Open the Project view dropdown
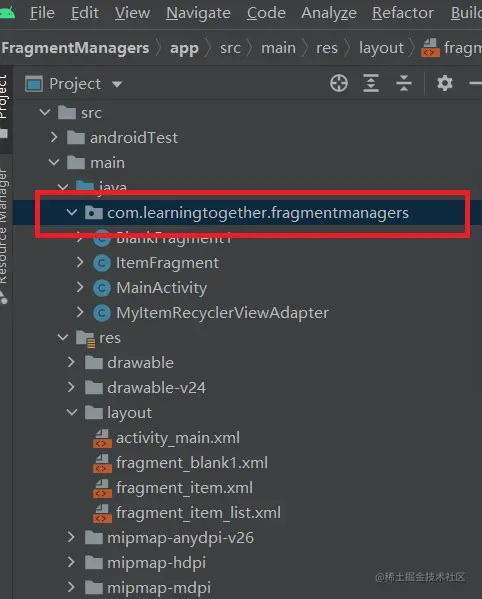Image resolution: width=482 pixels, height=599 pixels. (x=117, y=84)
